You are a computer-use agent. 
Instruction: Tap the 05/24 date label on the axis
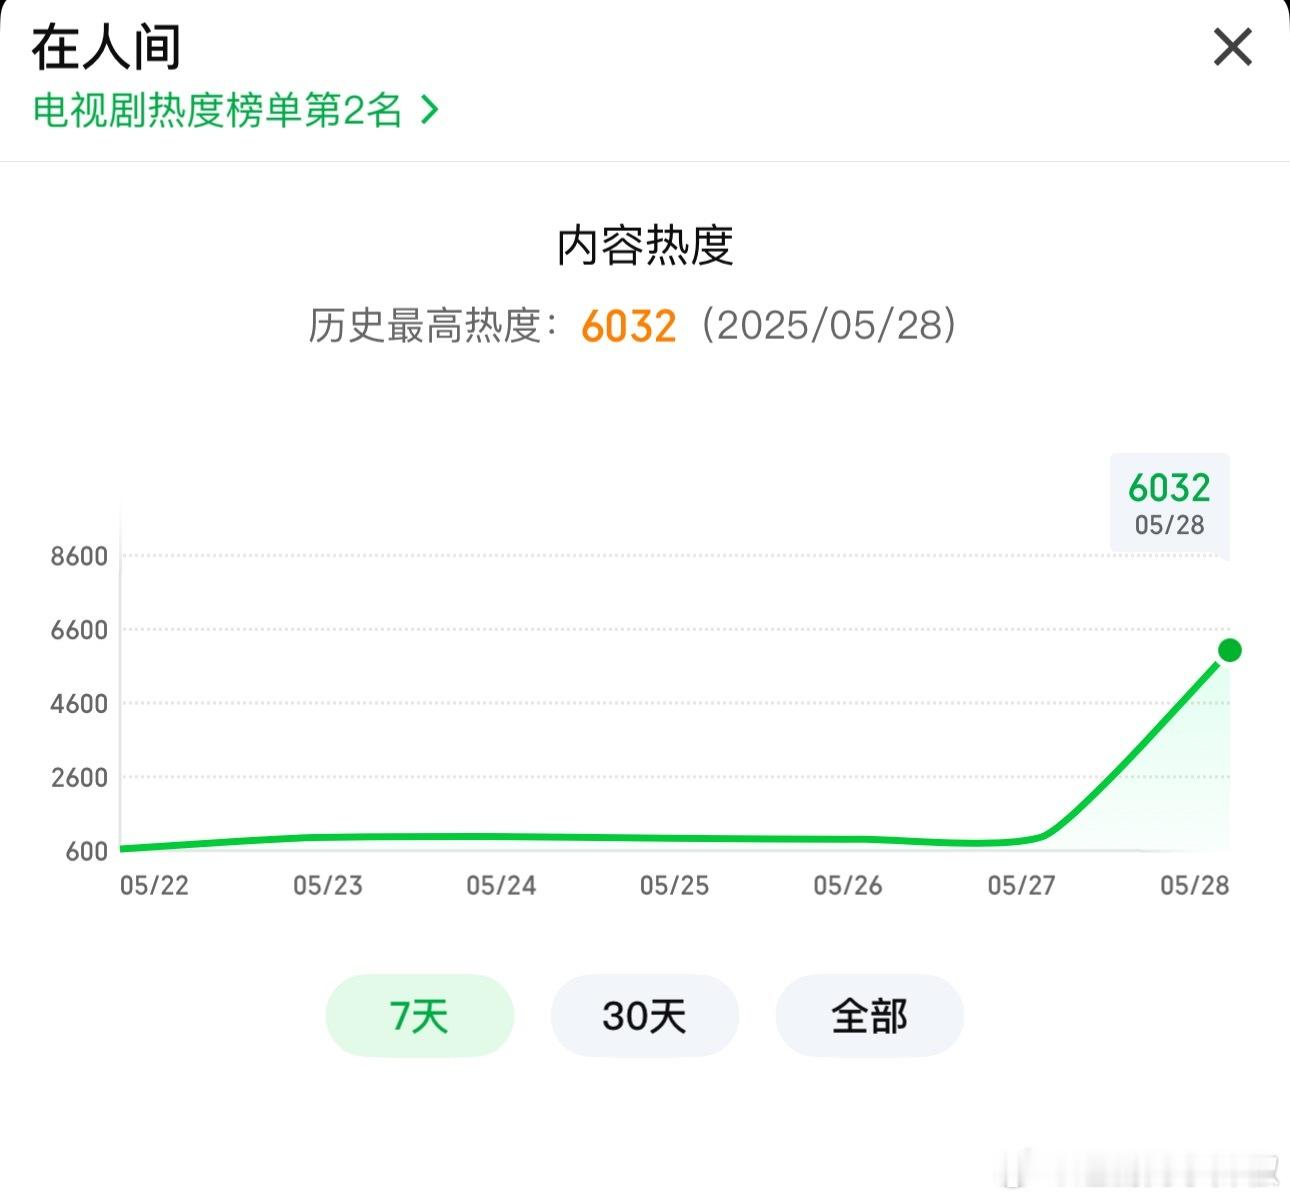click(x=501, y=886)
